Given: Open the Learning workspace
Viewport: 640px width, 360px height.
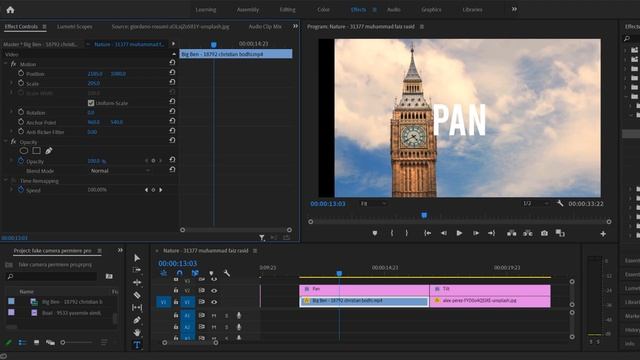Looking at the screenshot, I should (206, 9).
